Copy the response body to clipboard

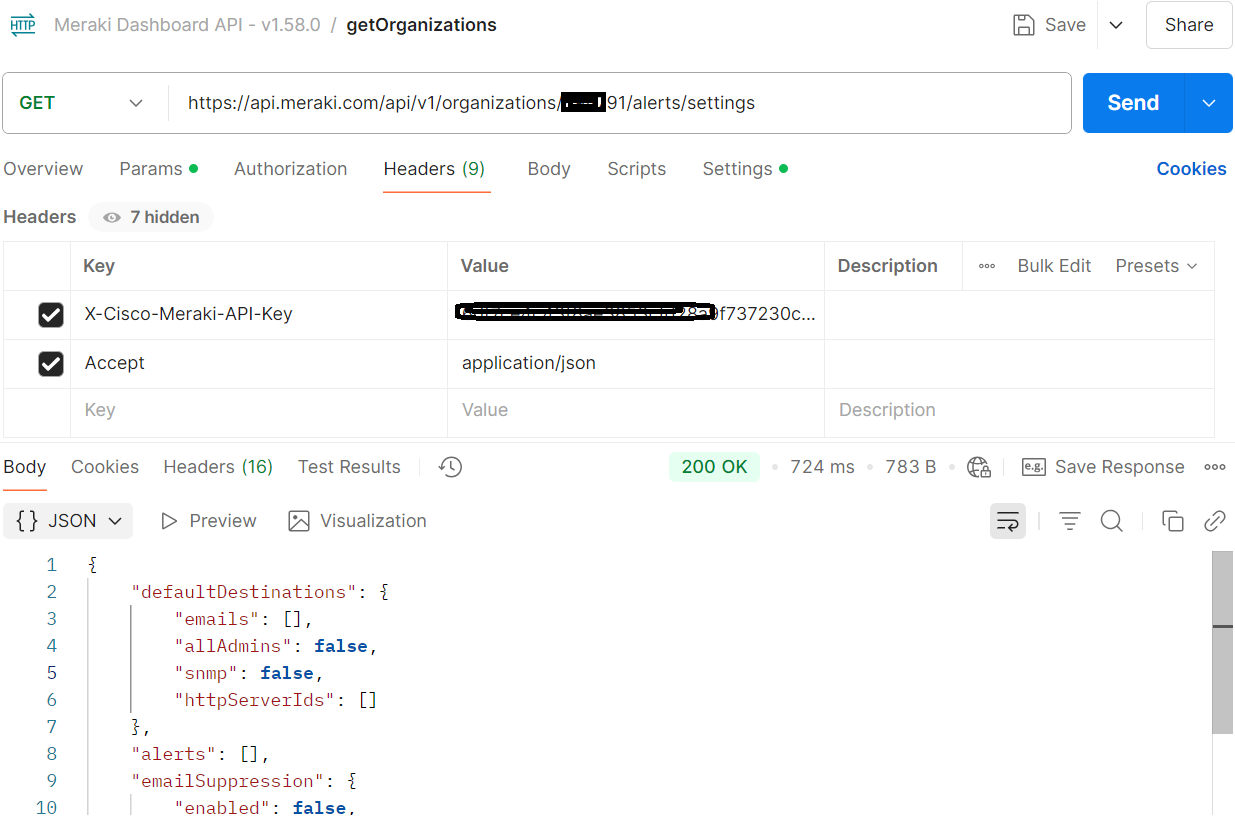[x=1172, y=521]
